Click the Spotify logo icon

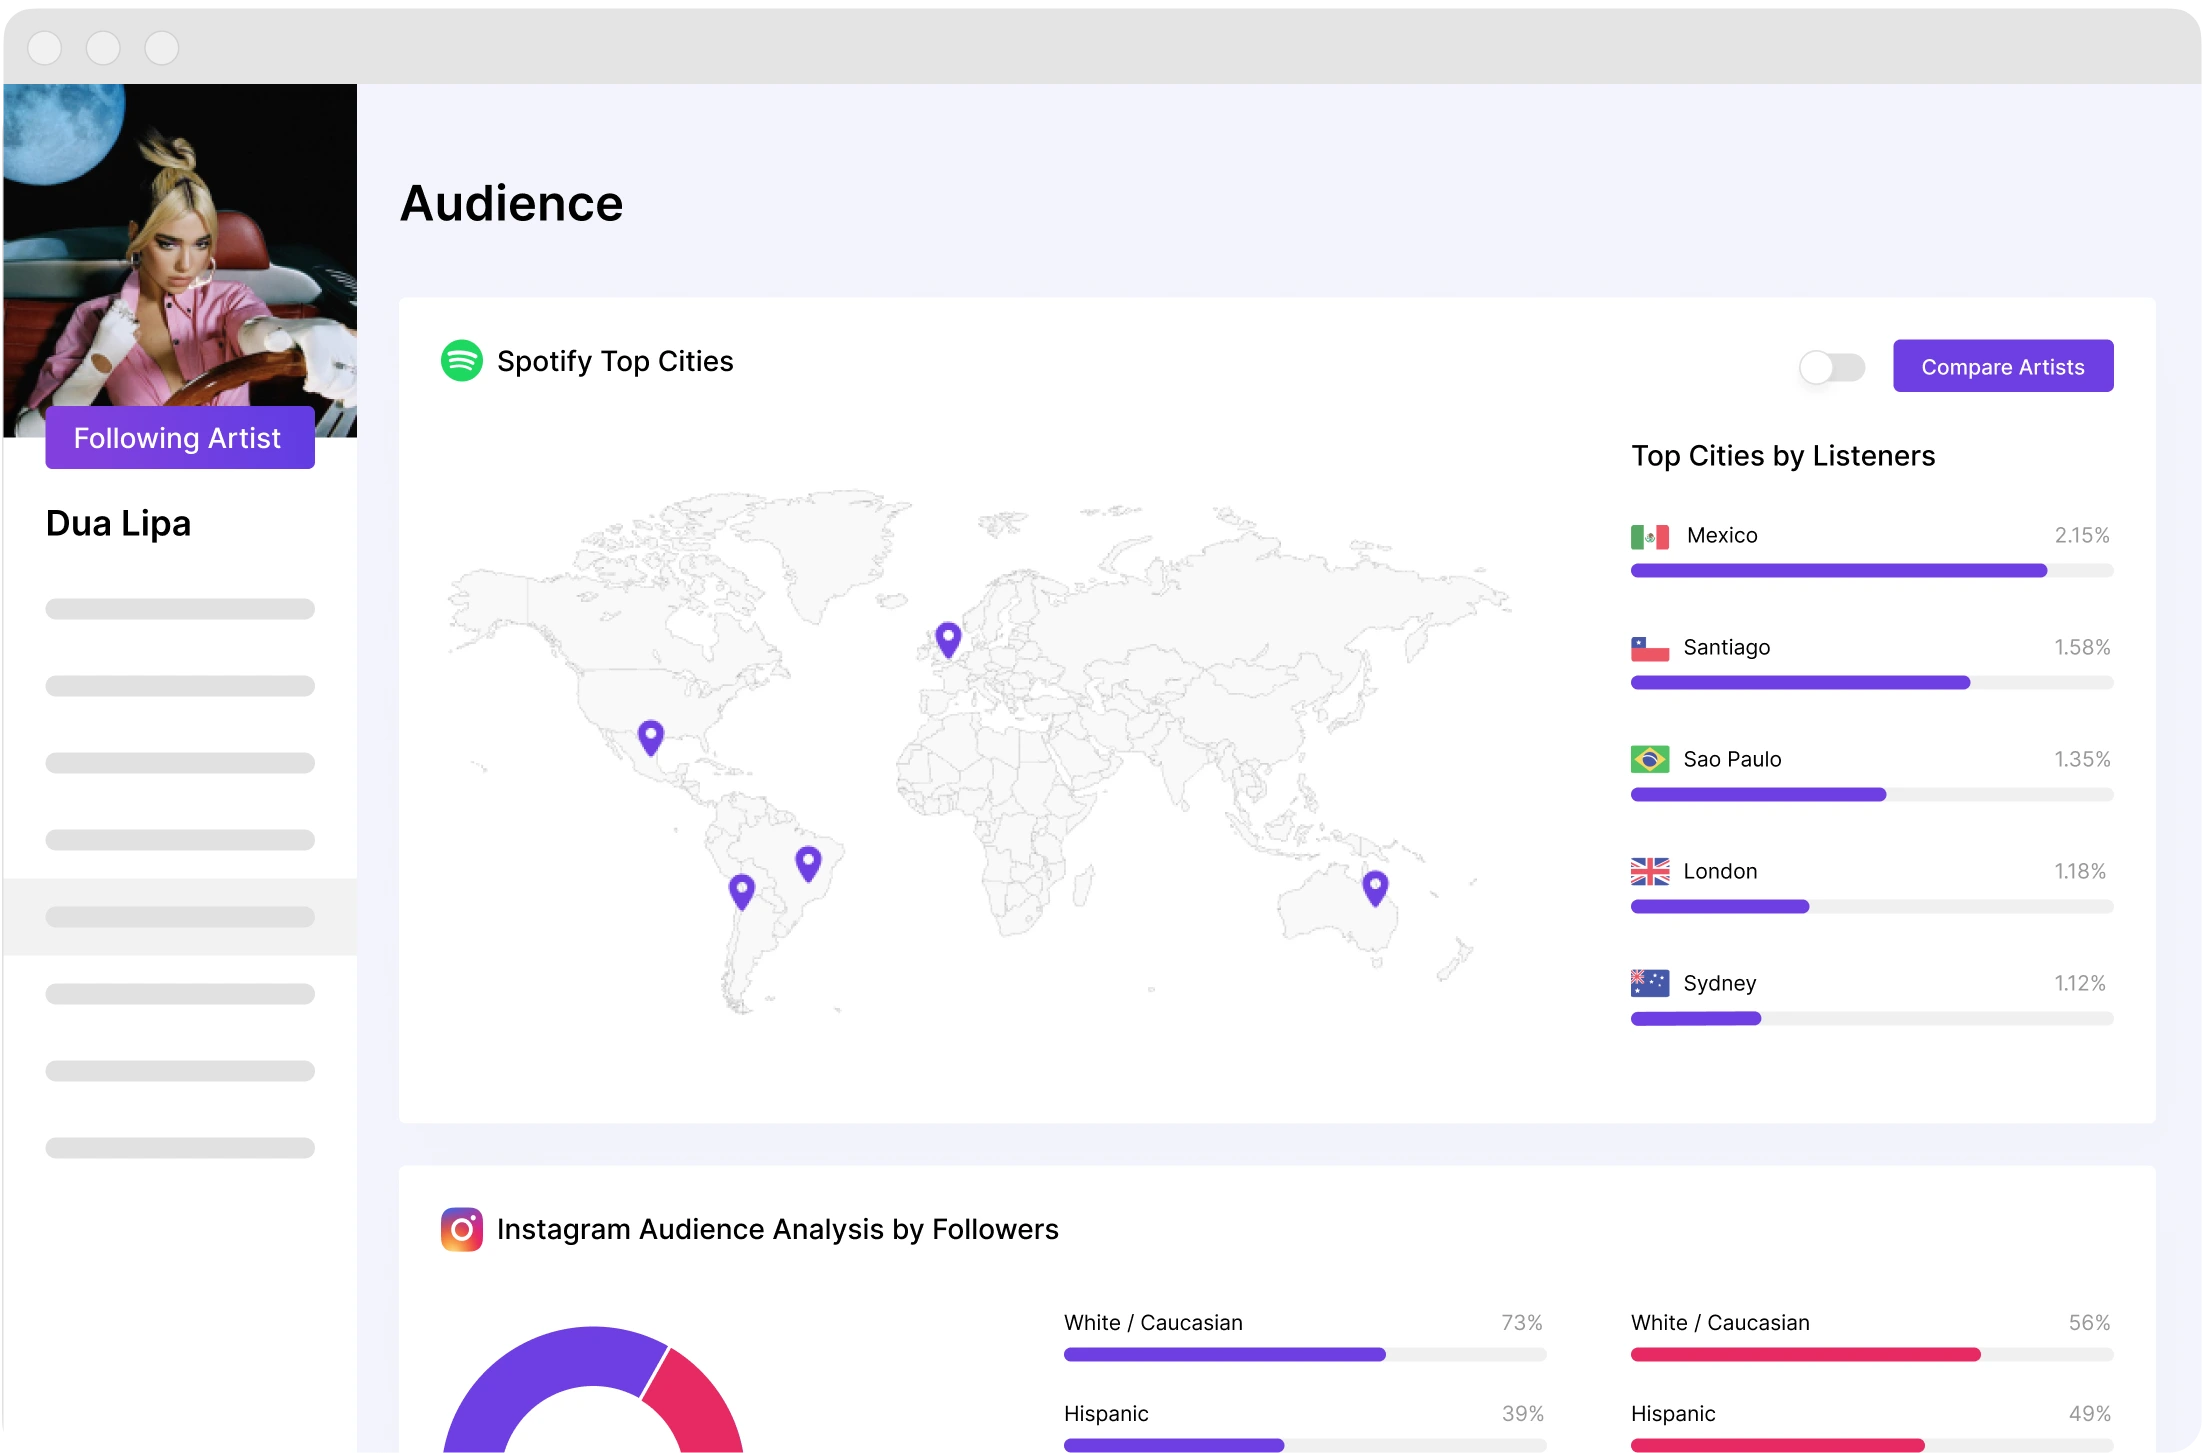[461, 361]
